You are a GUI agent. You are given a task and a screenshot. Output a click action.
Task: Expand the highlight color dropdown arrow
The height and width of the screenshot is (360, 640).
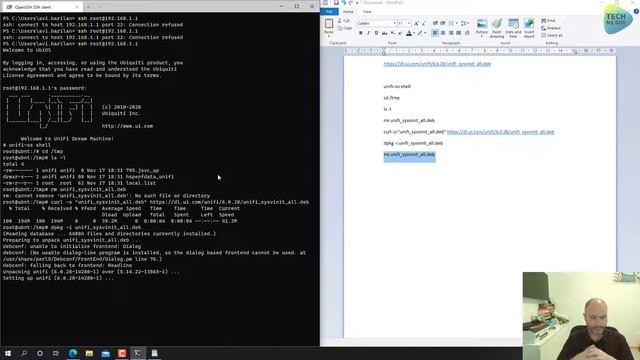(425, 33)
